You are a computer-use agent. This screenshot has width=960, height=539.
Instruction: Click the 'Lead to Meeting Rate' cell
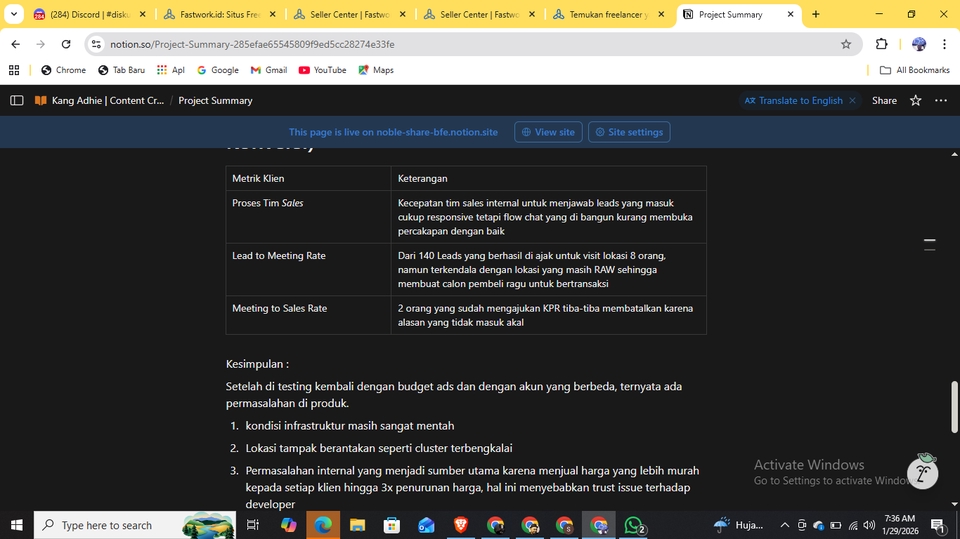coord(308,270)
